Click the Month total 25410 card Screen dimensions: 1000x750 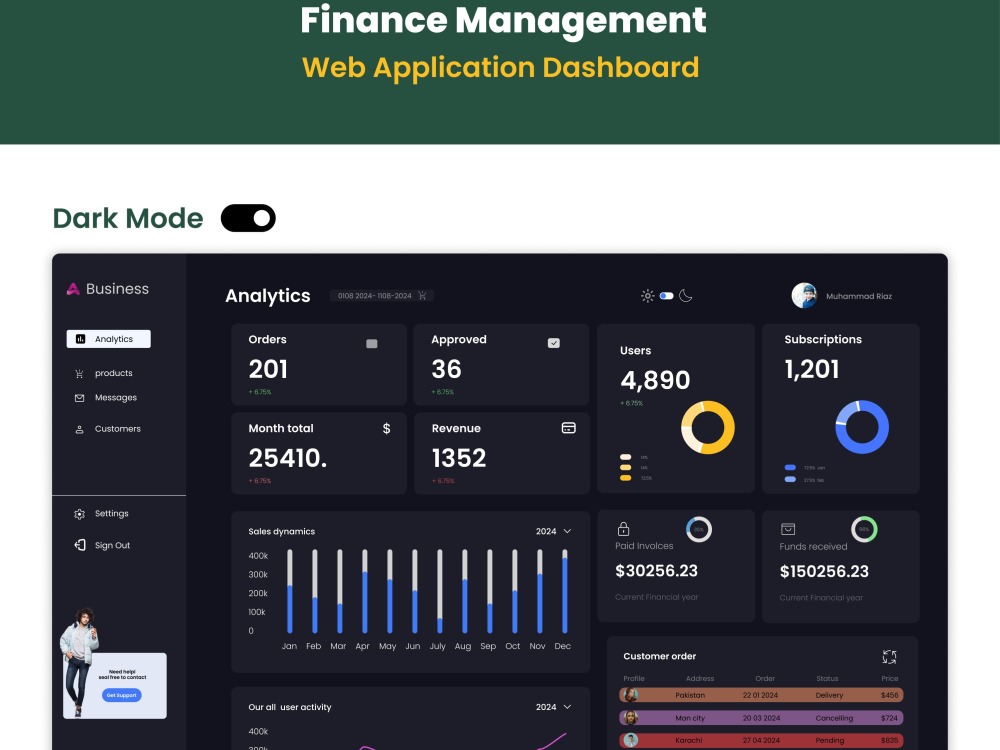tap(319, 453)
